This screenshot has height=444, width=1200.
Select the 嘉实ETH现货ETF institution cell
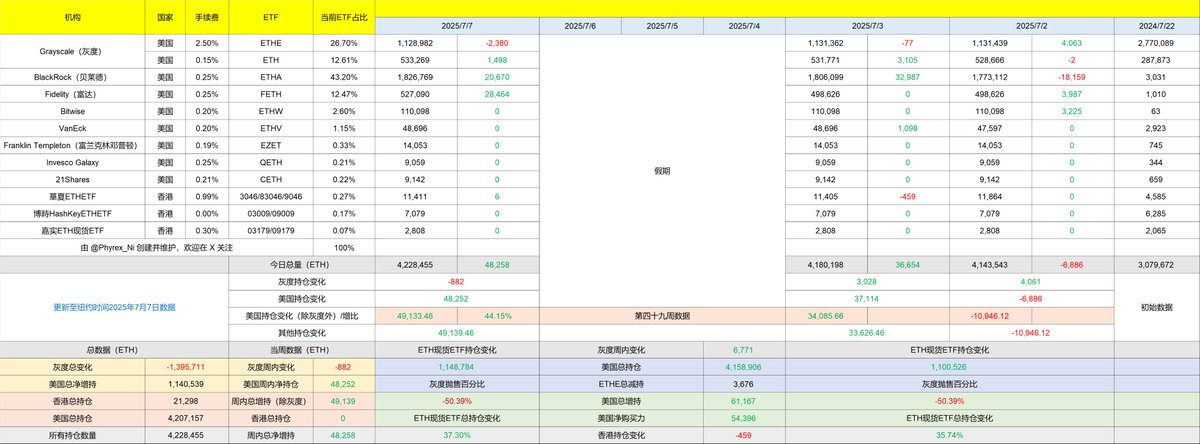click(x=74, y=230)
